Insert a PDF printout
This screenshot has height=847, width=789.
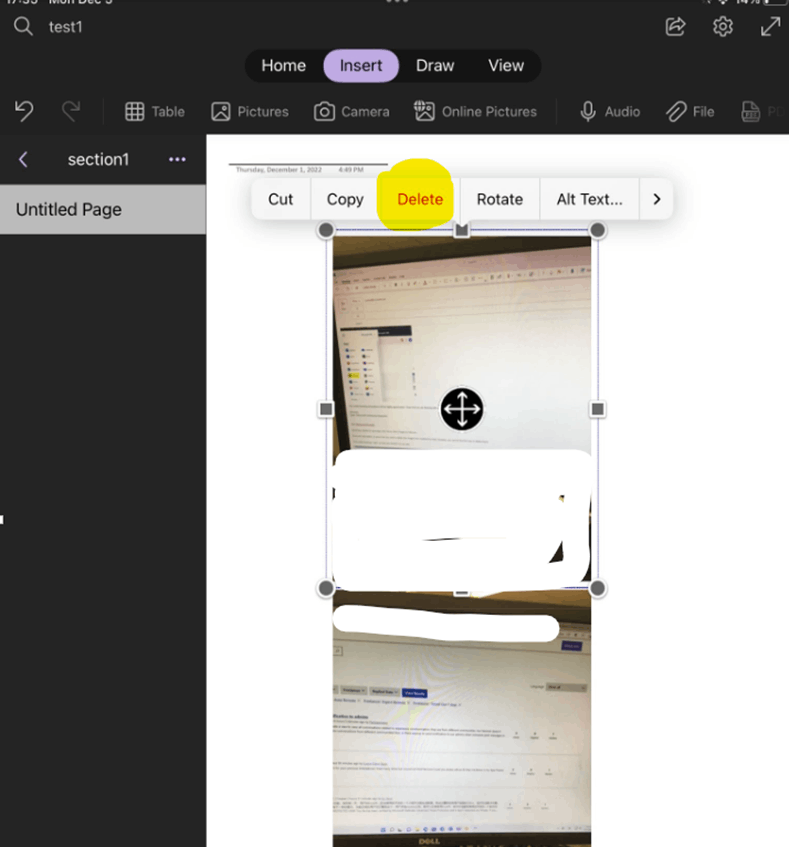point(763,112)
